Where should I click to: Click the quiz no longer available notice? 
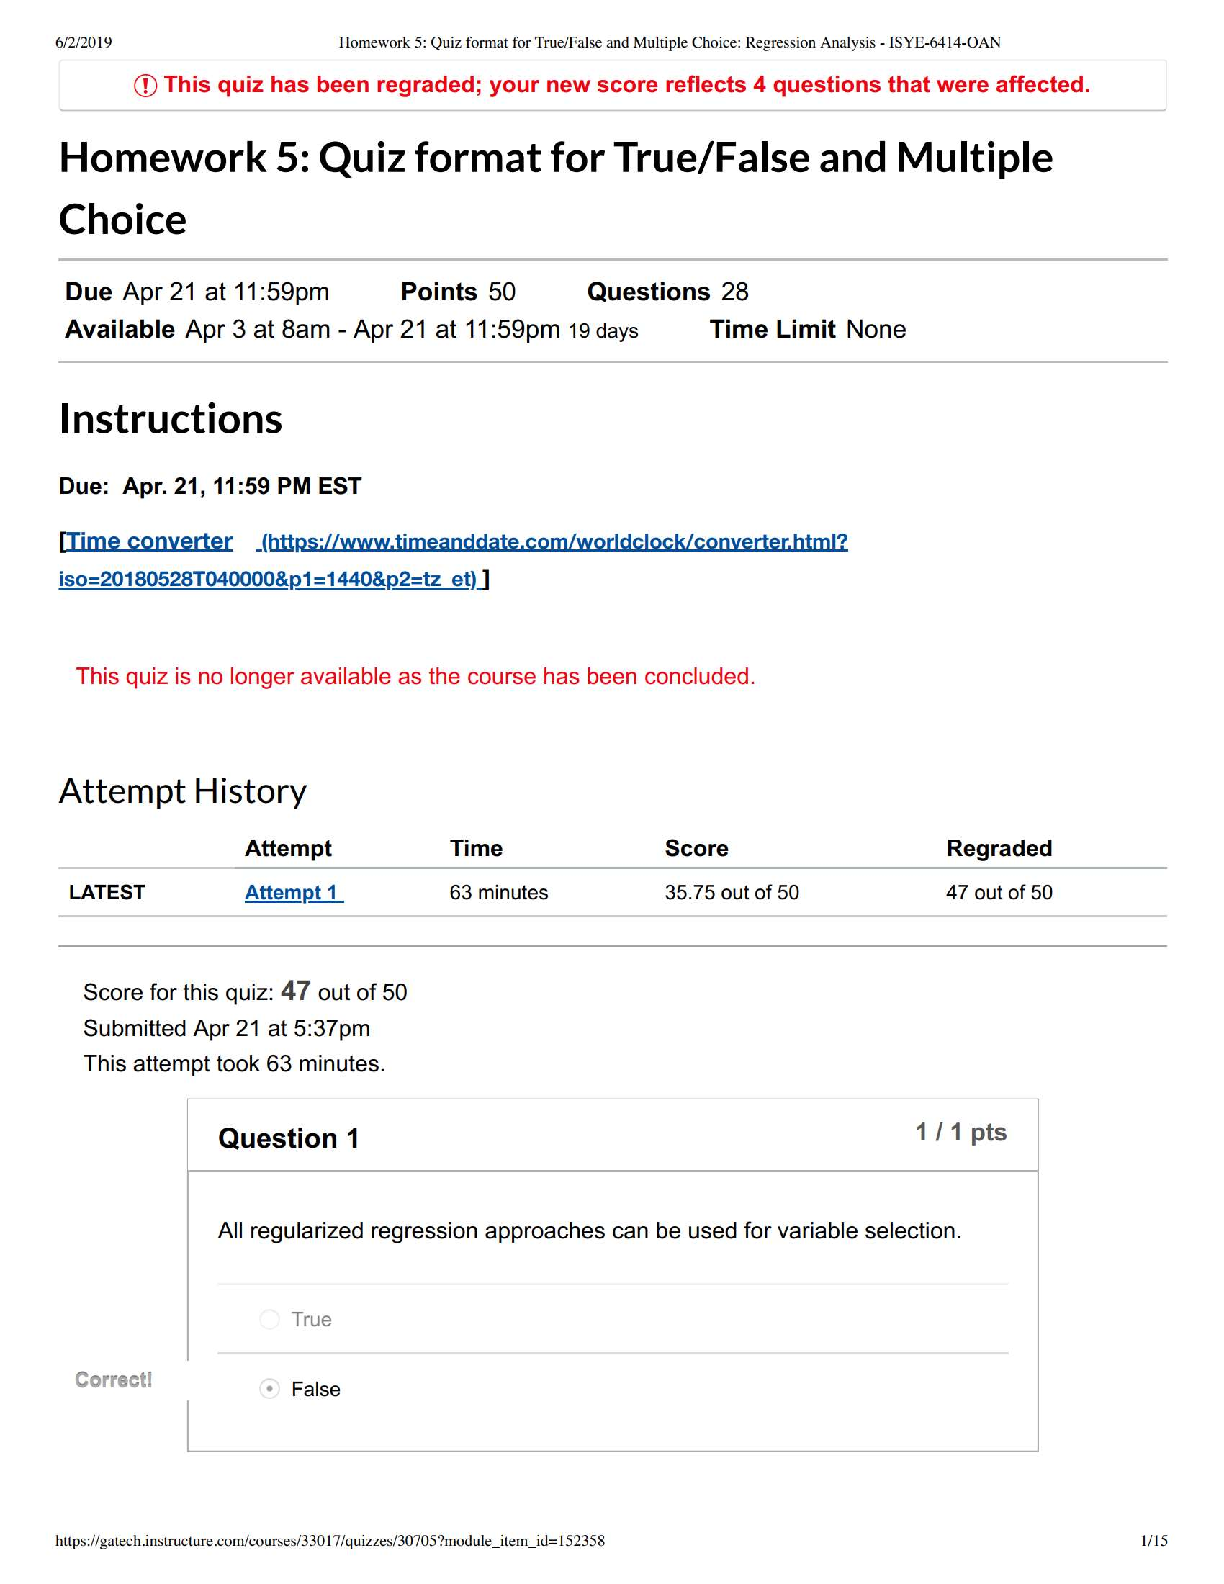(415, 676)
